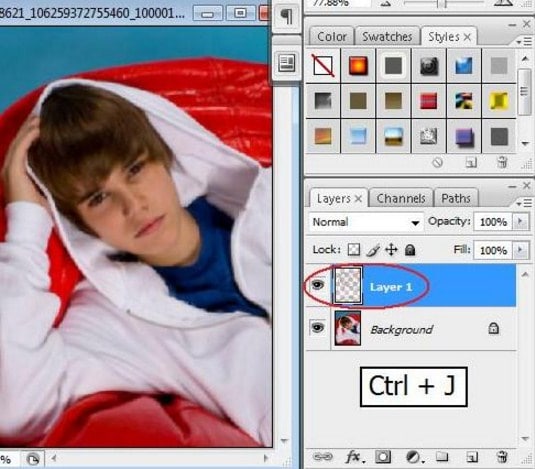Apply the dark chrome circular style
The height and width of the screenshot is (469, 535).
tap(429, 65)
